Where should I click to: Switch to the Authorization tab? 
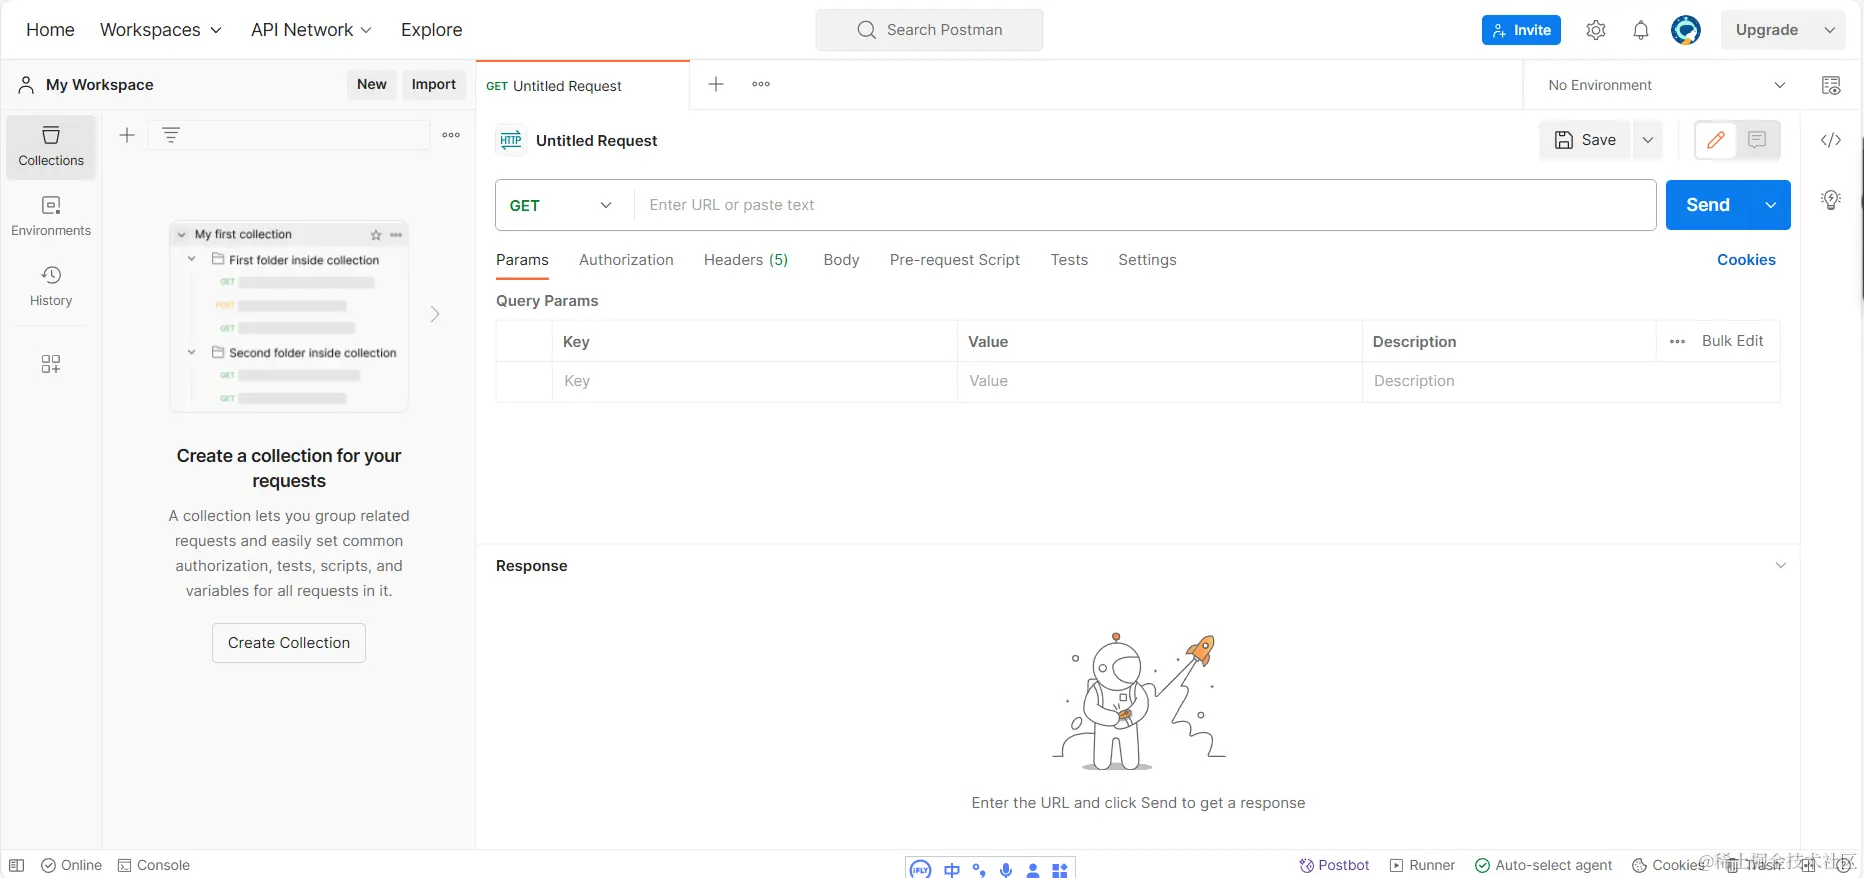[x=626, y=260]
